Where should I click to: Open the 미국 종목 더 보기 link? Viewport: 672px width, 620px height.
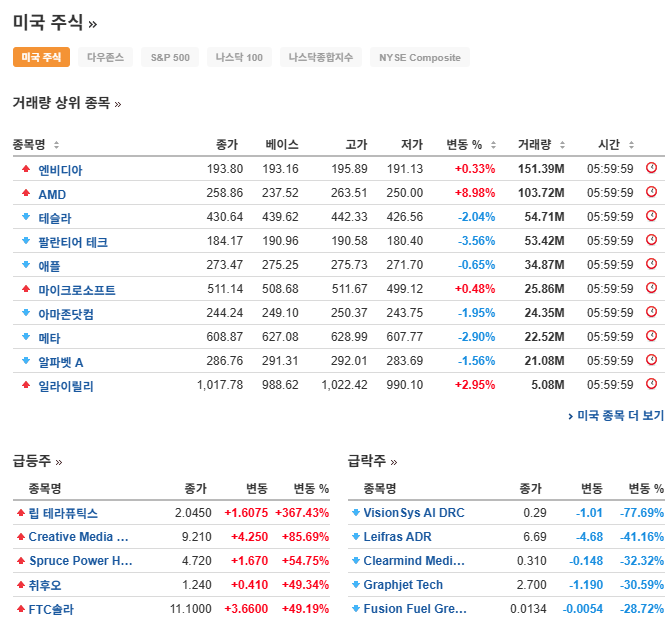[616, 415]
